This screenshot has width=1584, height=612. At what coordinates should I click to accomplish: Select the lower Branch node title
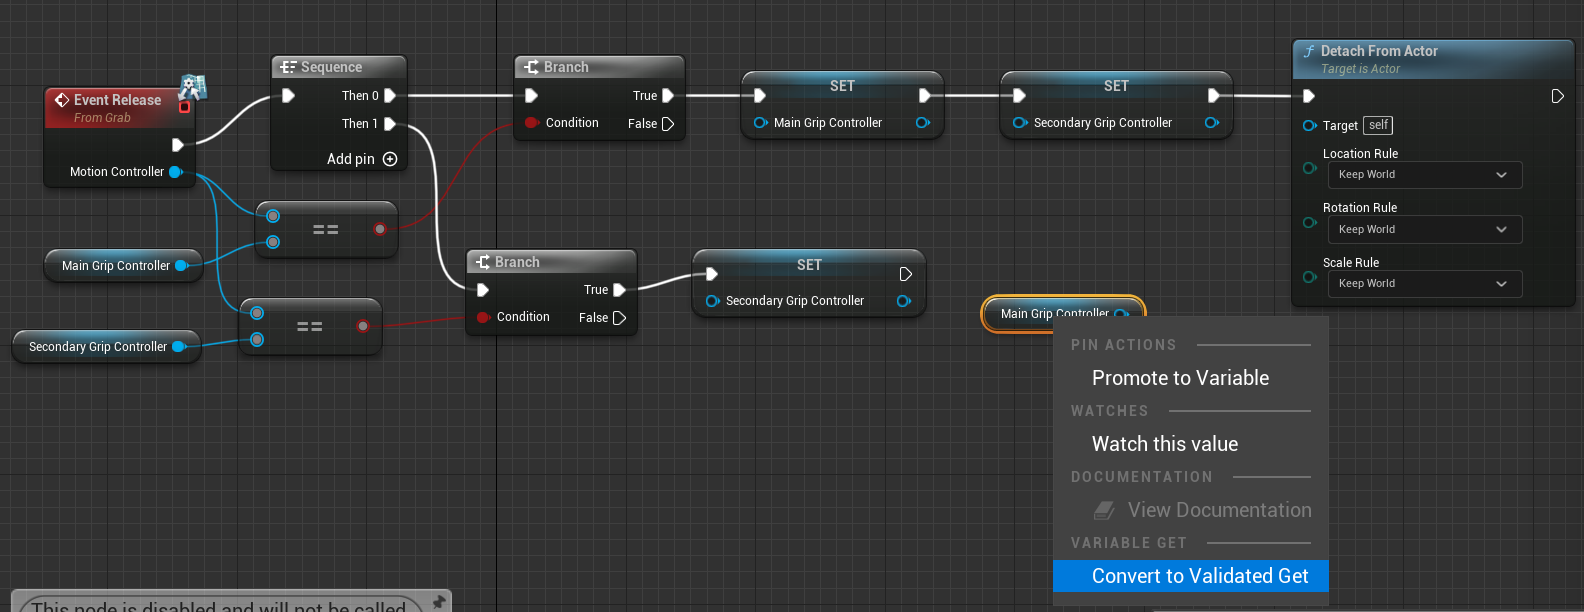coord(517,262)
